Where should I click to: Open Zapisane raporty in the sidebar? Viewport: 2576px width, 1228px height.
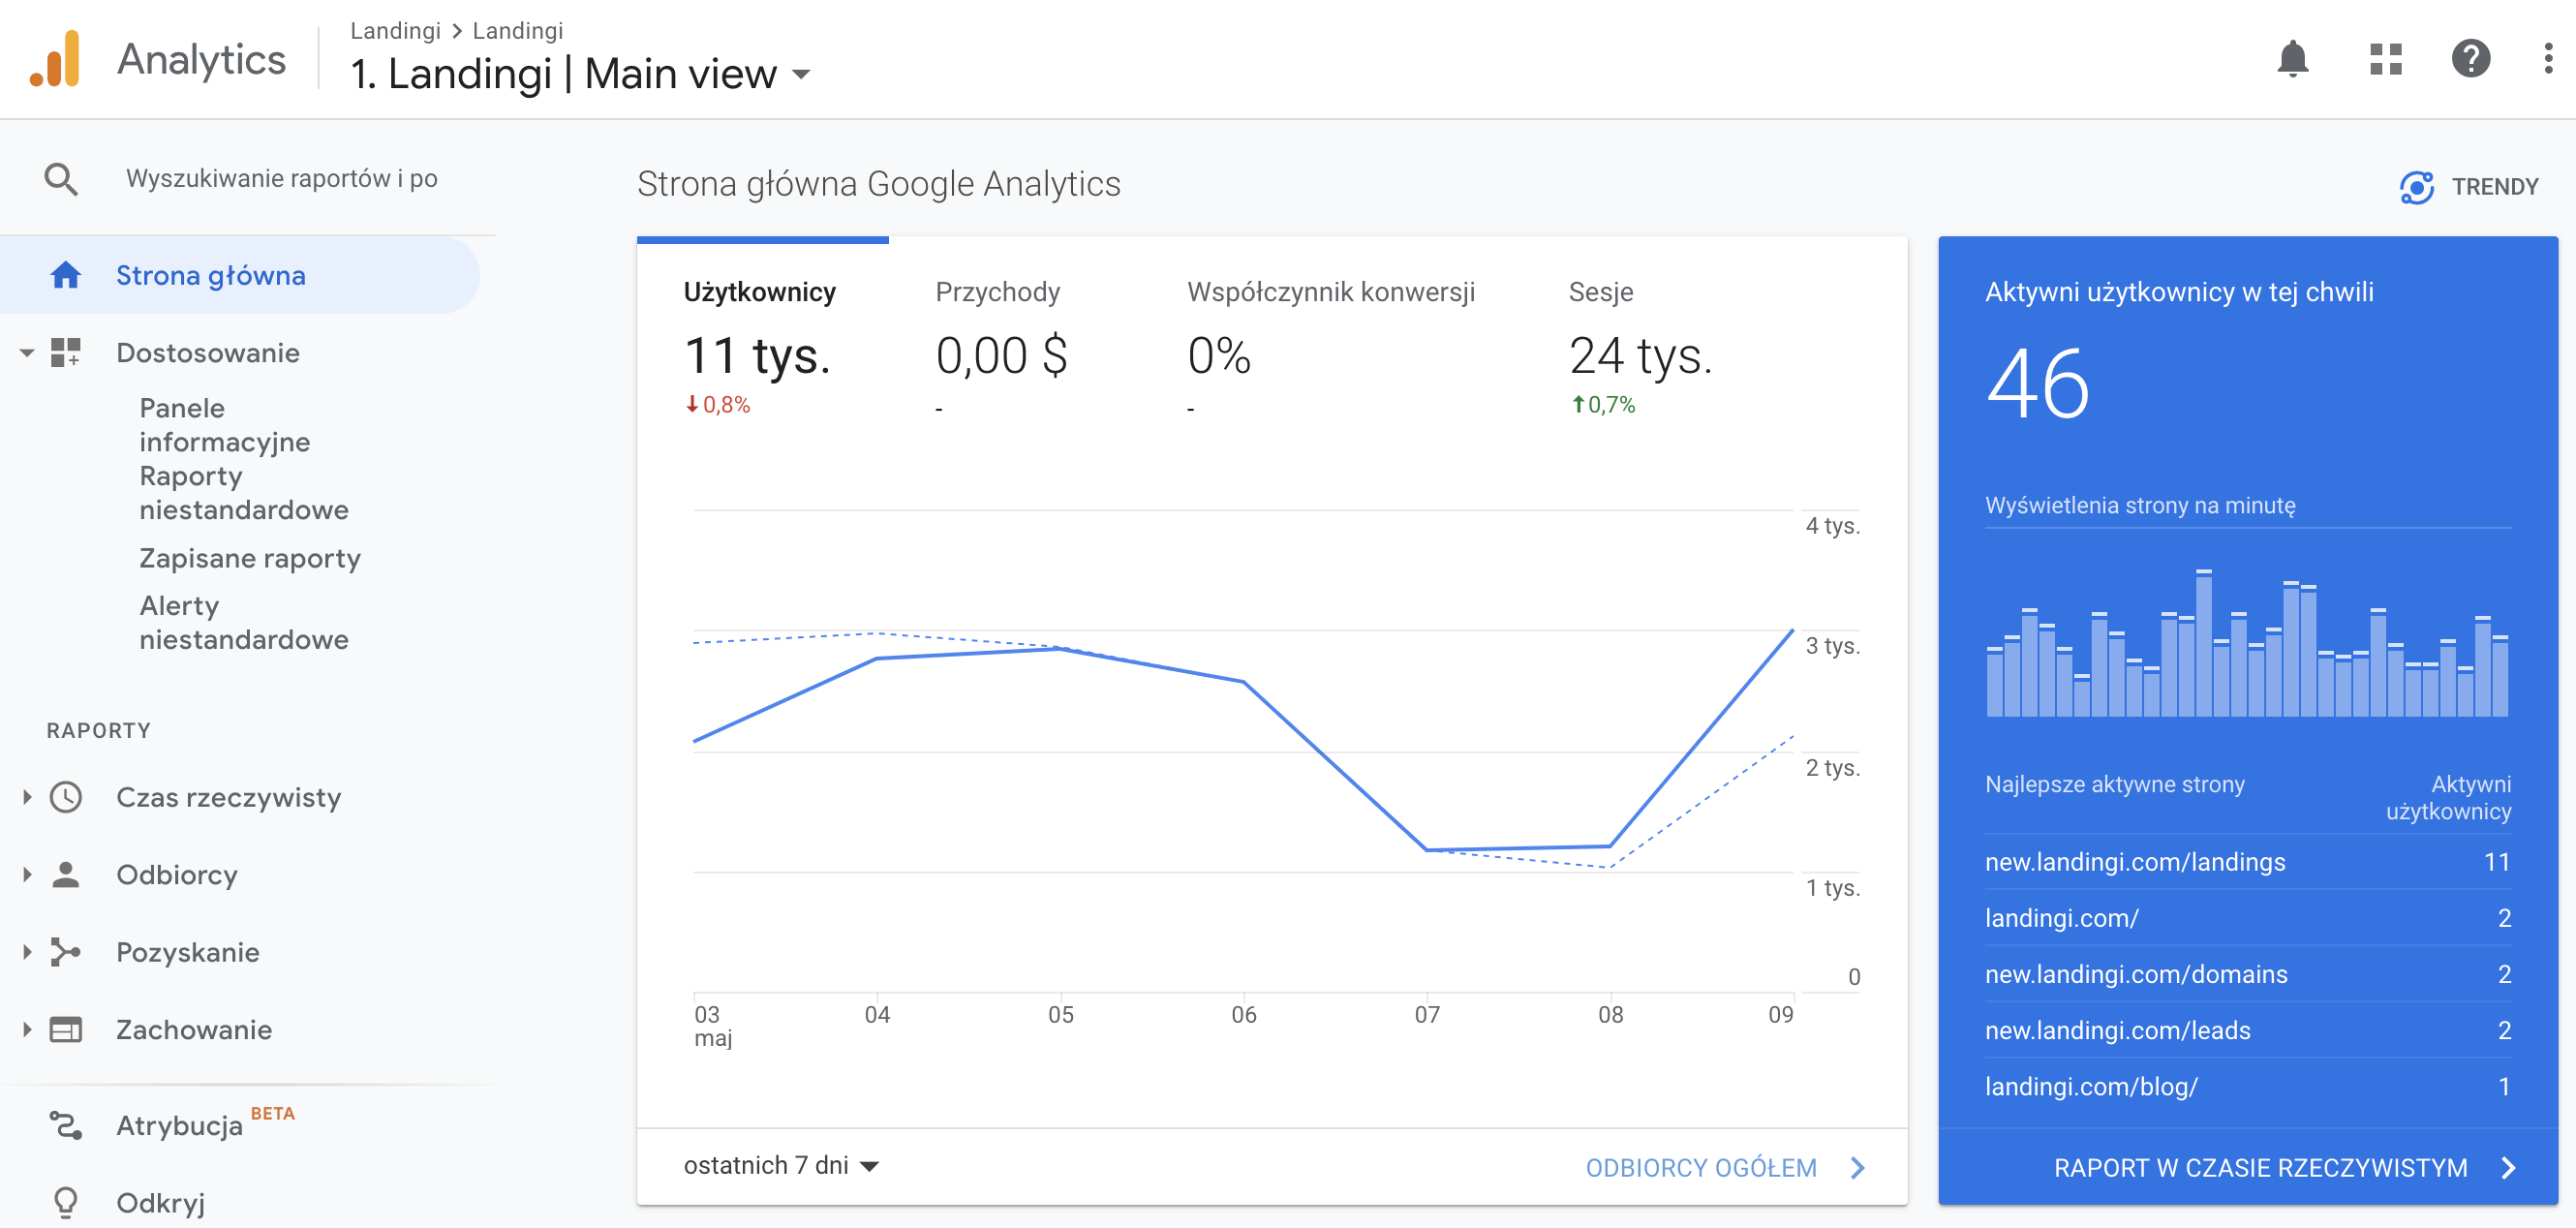[x=250, y=558]
